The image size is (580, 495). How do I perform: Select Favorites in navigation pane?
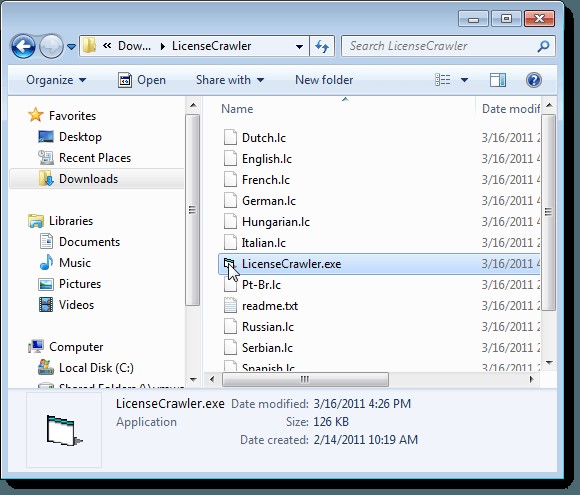click(62, 115)
